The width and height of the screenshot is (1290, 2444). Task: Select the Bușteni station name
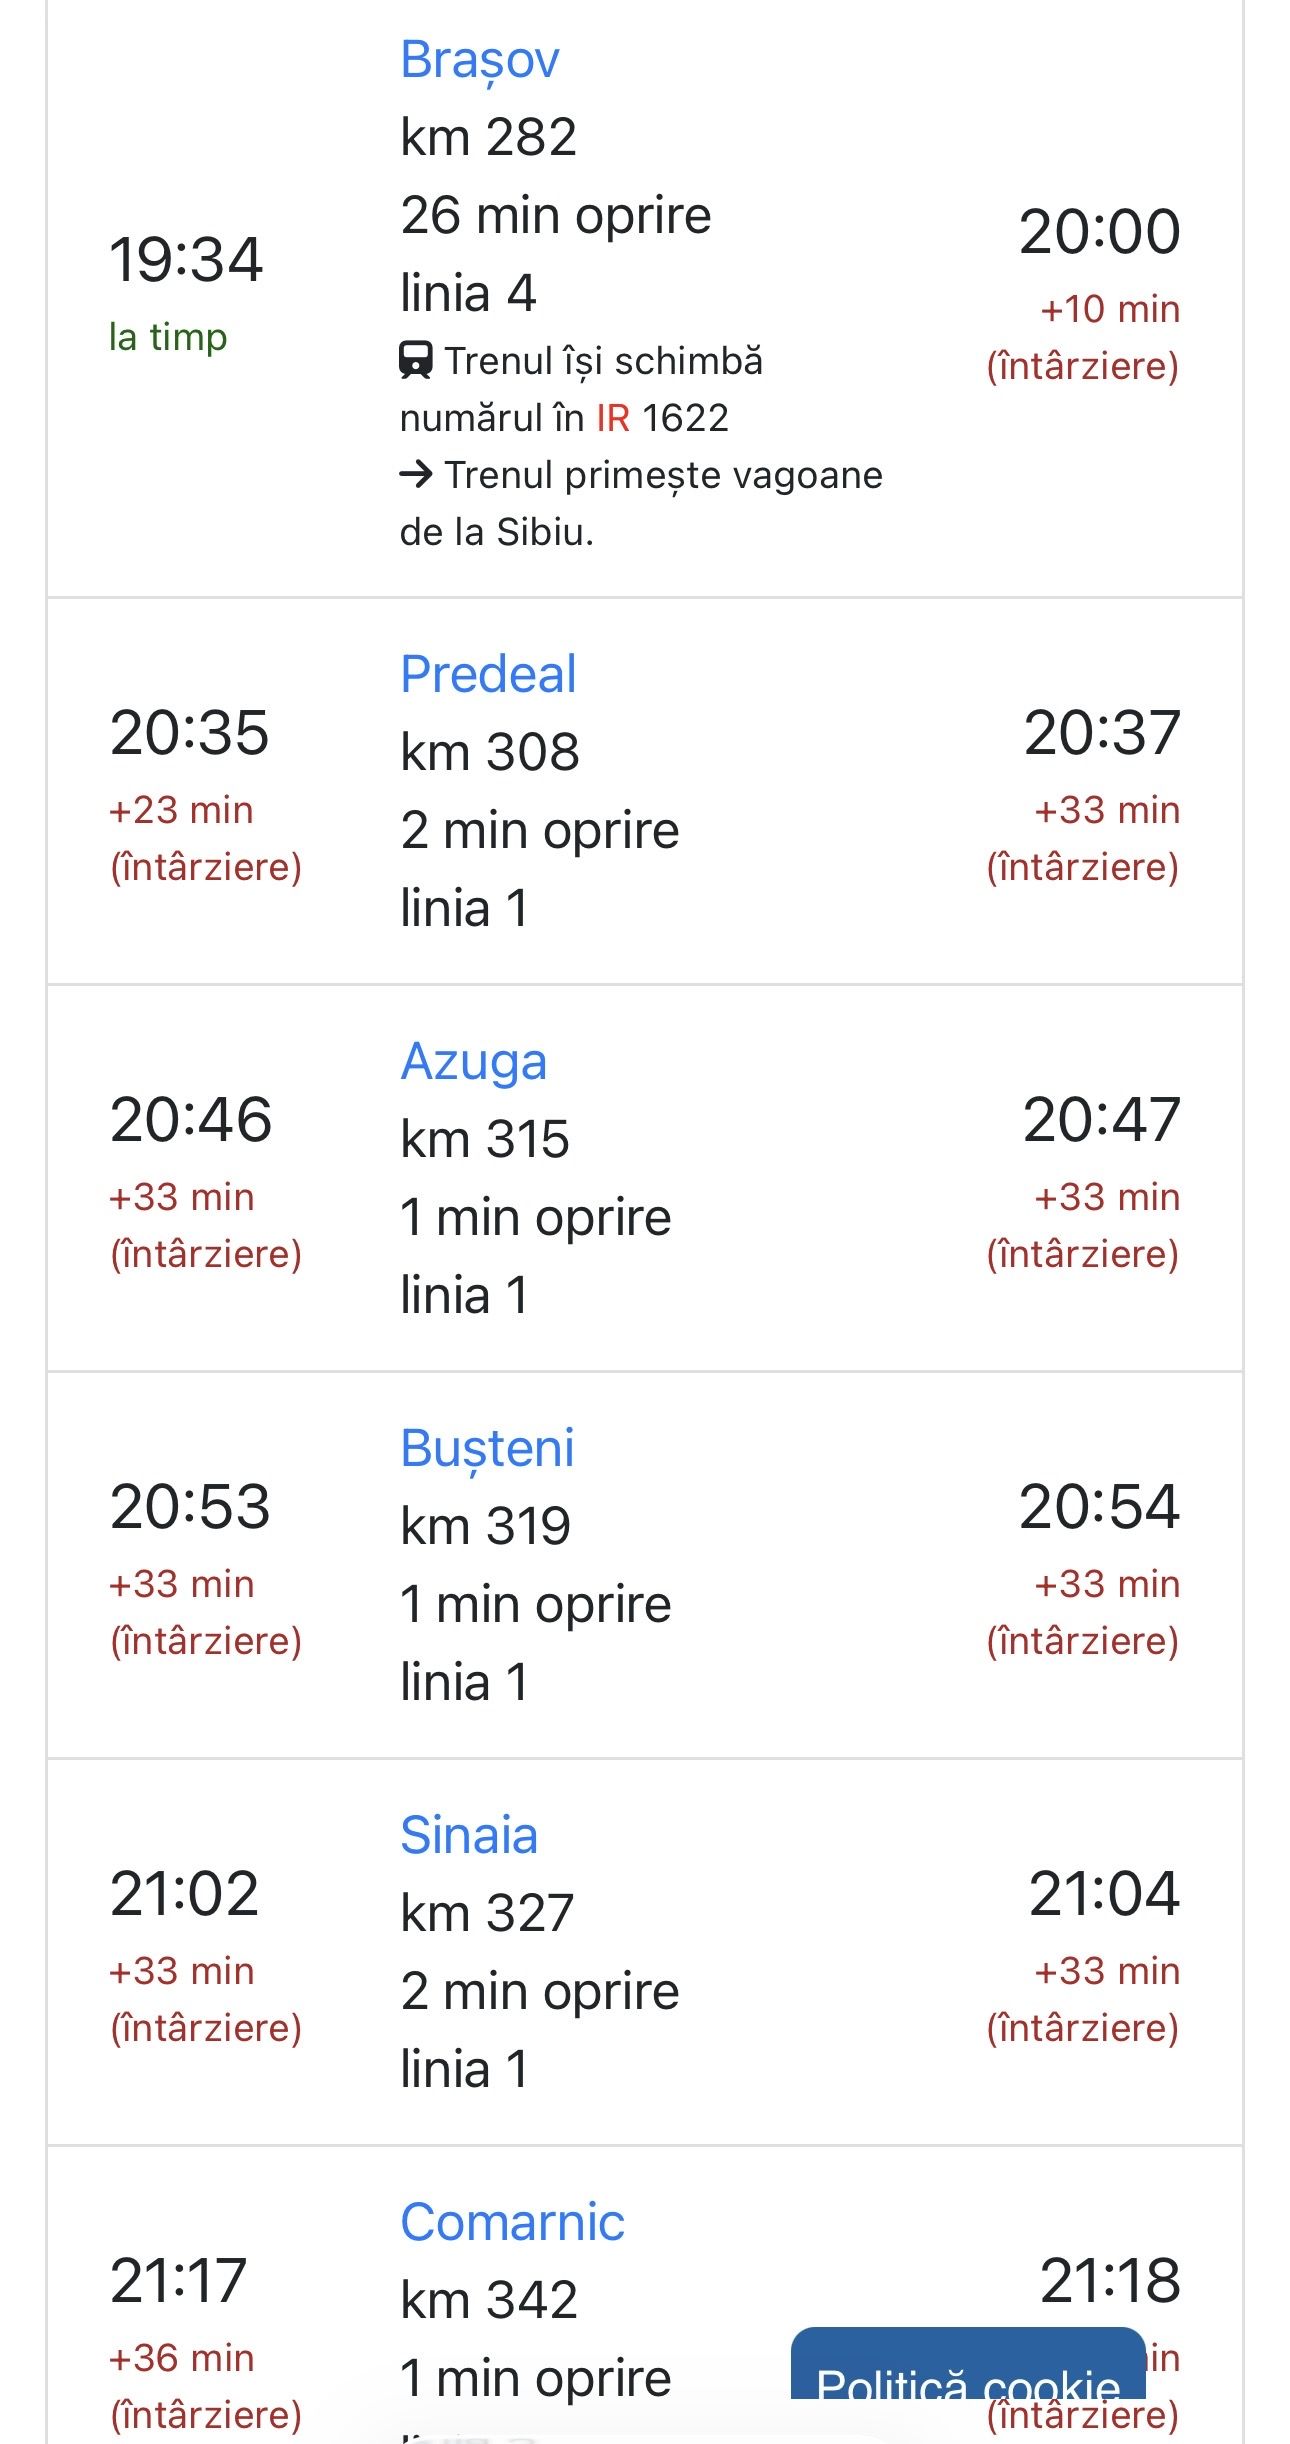(x=487, y=1448)
